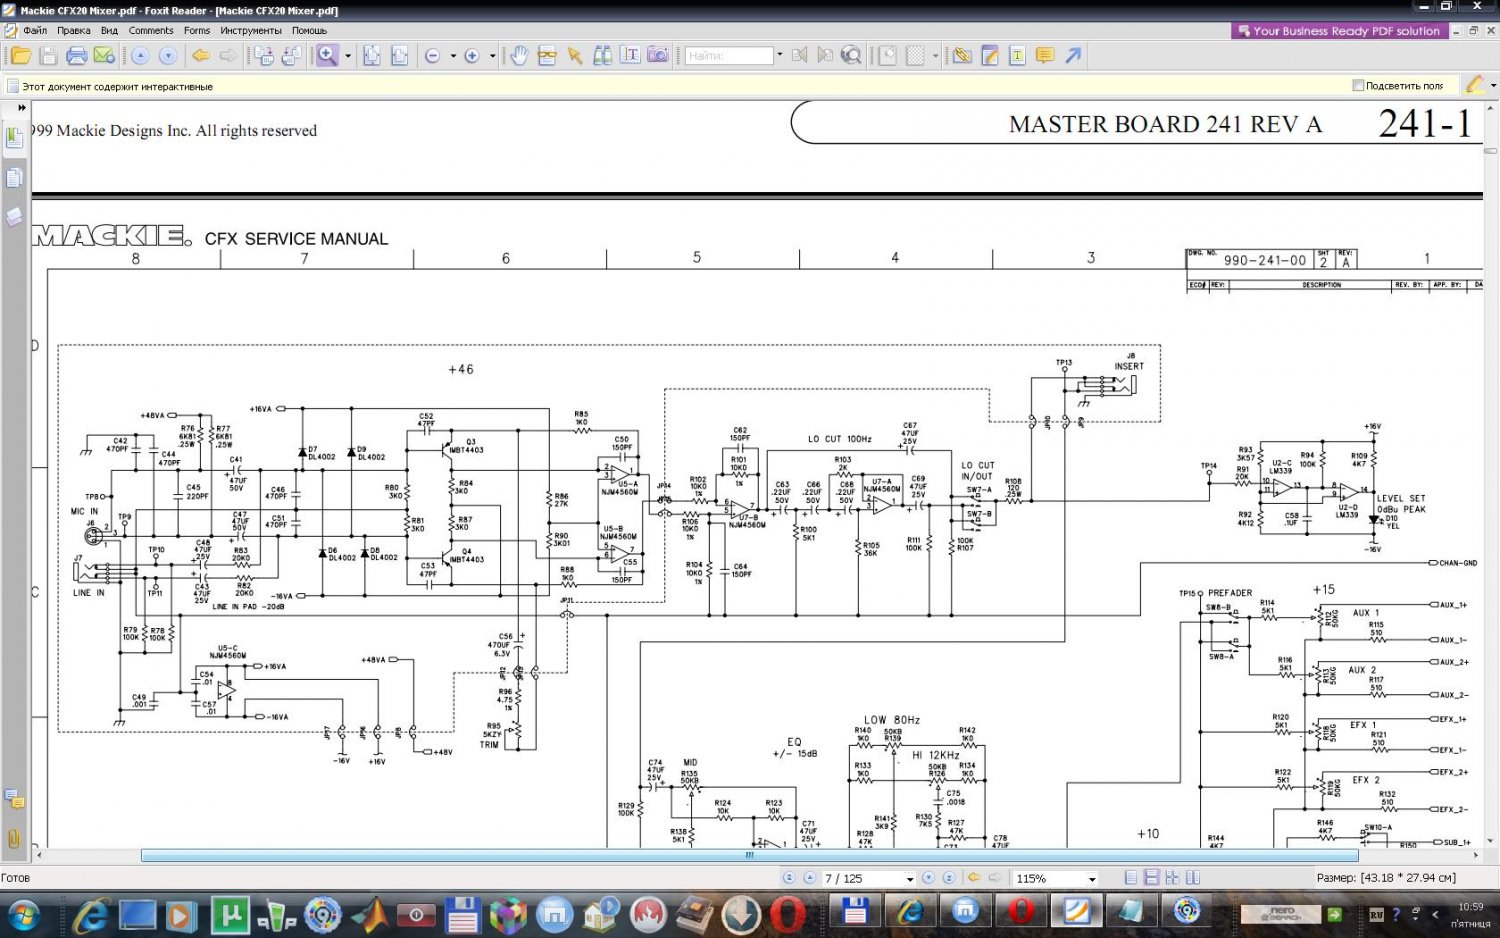Return to previous view with yellow back arrow
1500x938 pixels.
pos(200,56)
